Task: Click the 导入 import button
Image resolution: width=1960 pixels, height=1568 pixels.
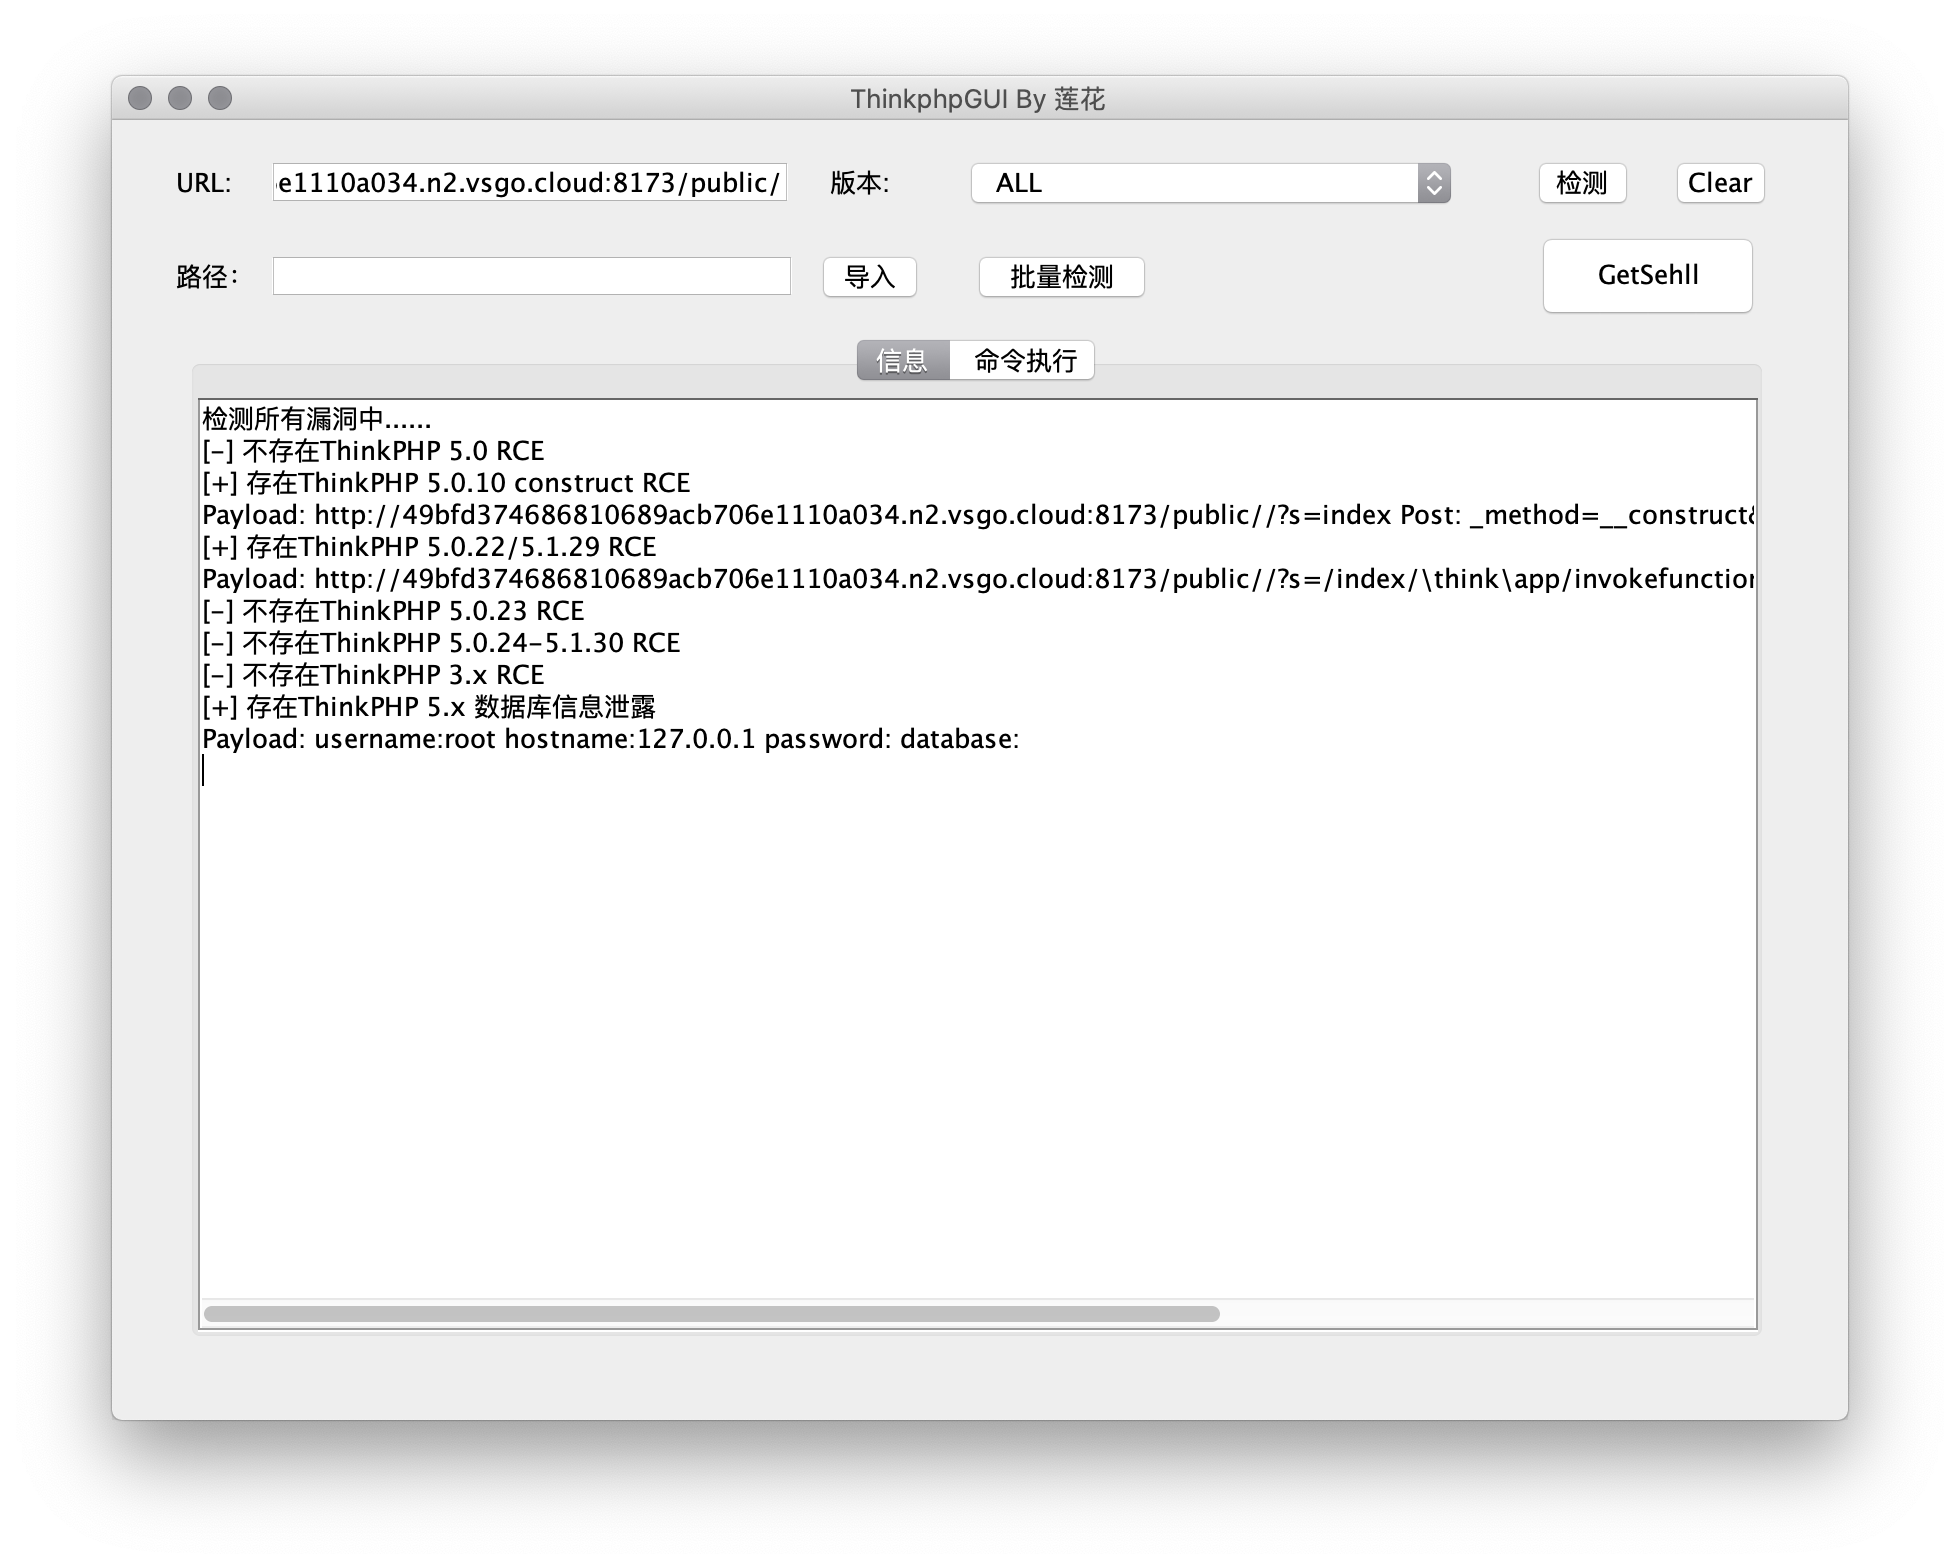Action: (868, 277)
